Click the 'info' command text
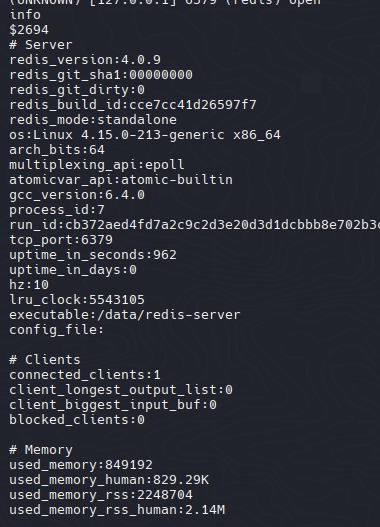This screenshot has height=527, width=380. [25, 15]
